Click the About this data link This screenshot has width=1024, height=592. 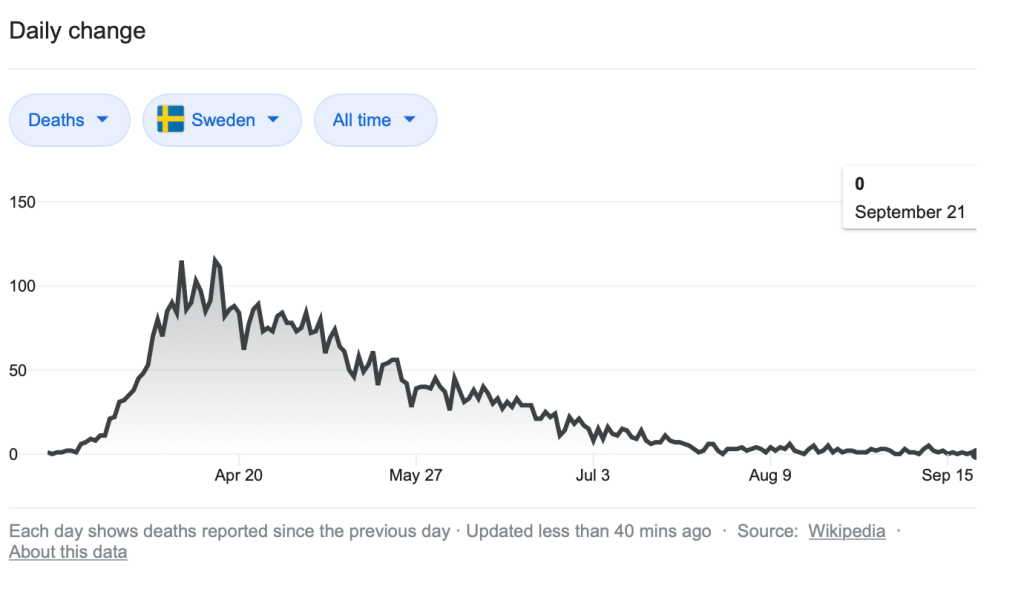(68, 551)
